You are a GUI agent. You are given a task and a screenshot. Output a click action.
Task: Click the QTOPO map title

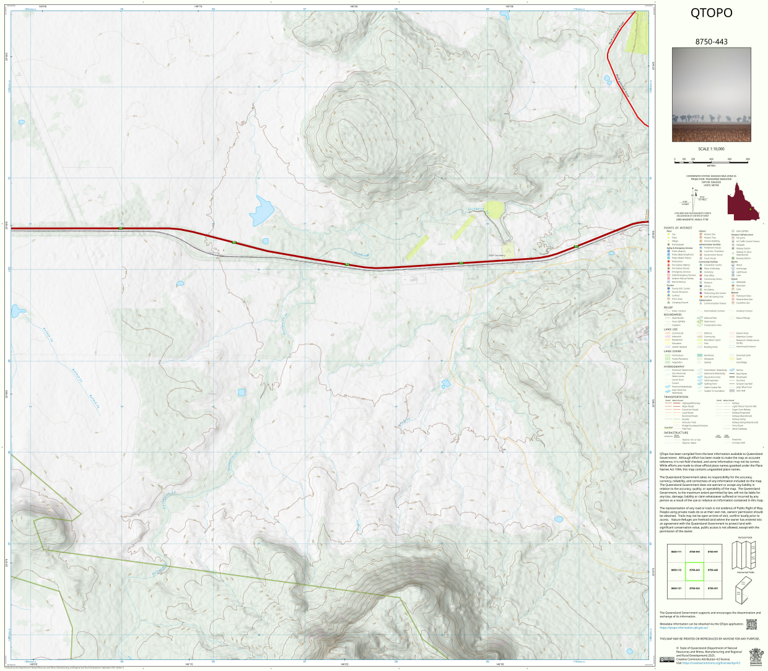tap(711, 13)
